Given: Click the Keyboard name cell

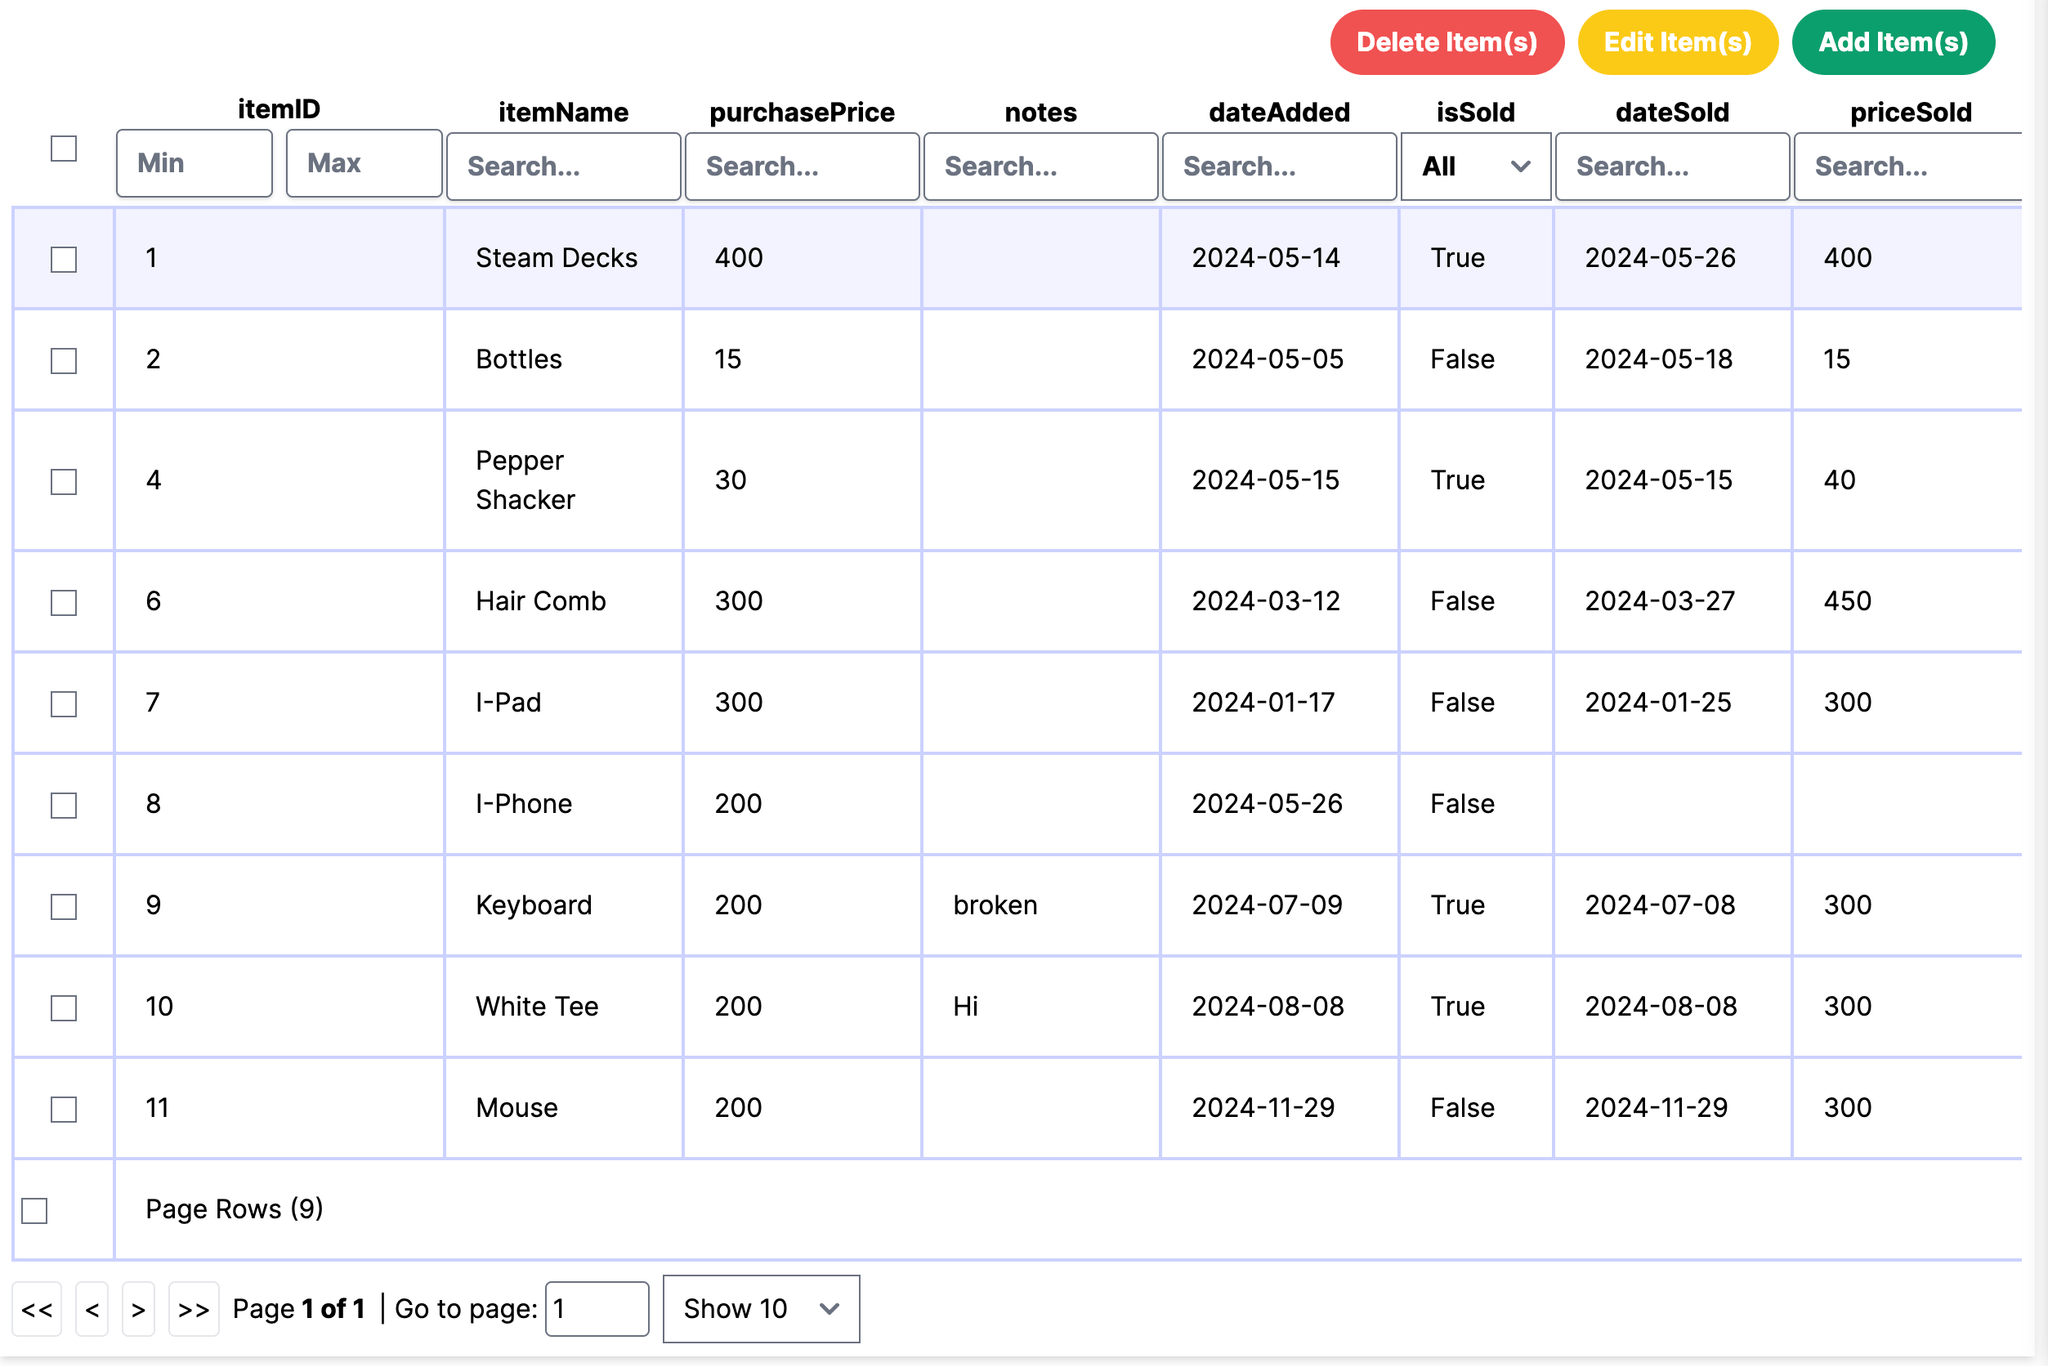Looking at the screenshot, I should click(564, 905).
